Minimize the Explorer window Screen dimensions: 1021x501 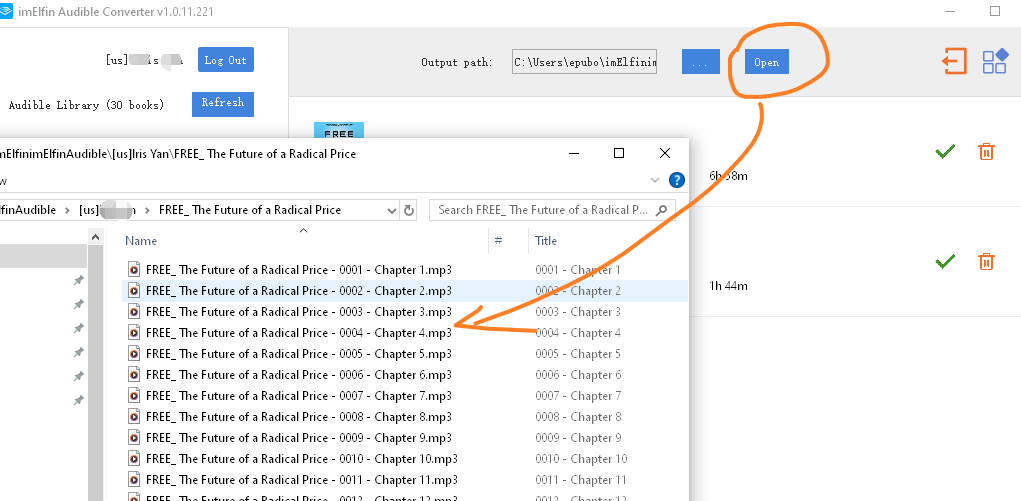click(x=574, y=153)
